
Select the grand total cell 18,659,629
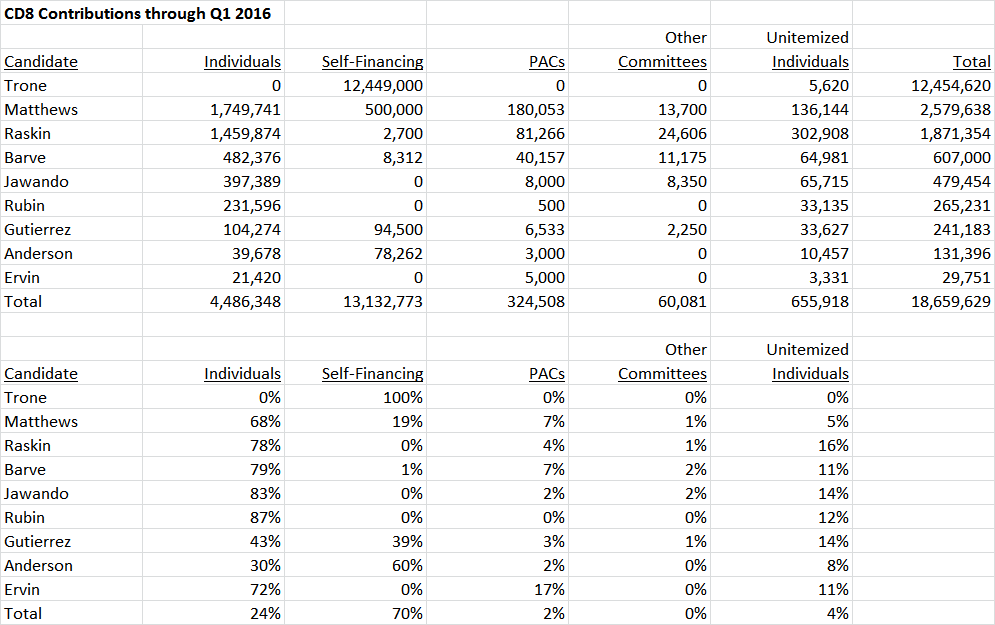coord(951,301)
